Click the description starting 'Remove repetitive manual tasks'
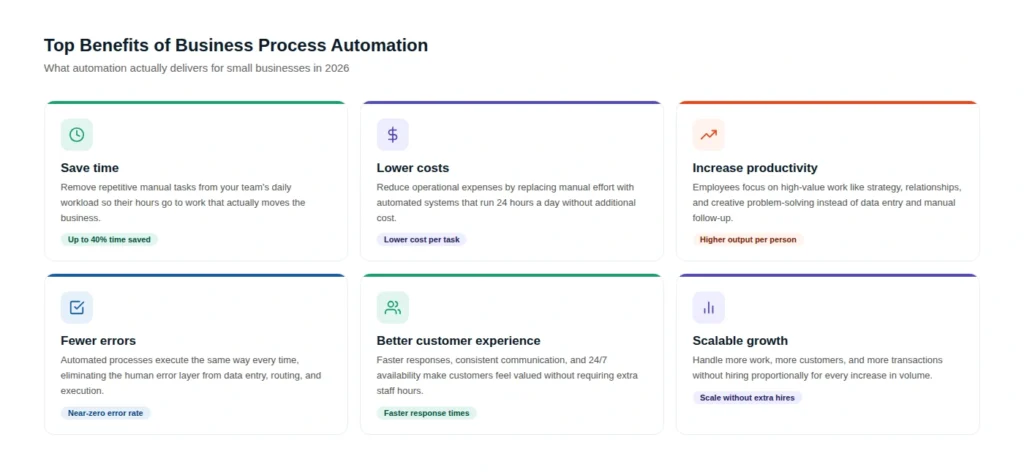 (184, 203)
